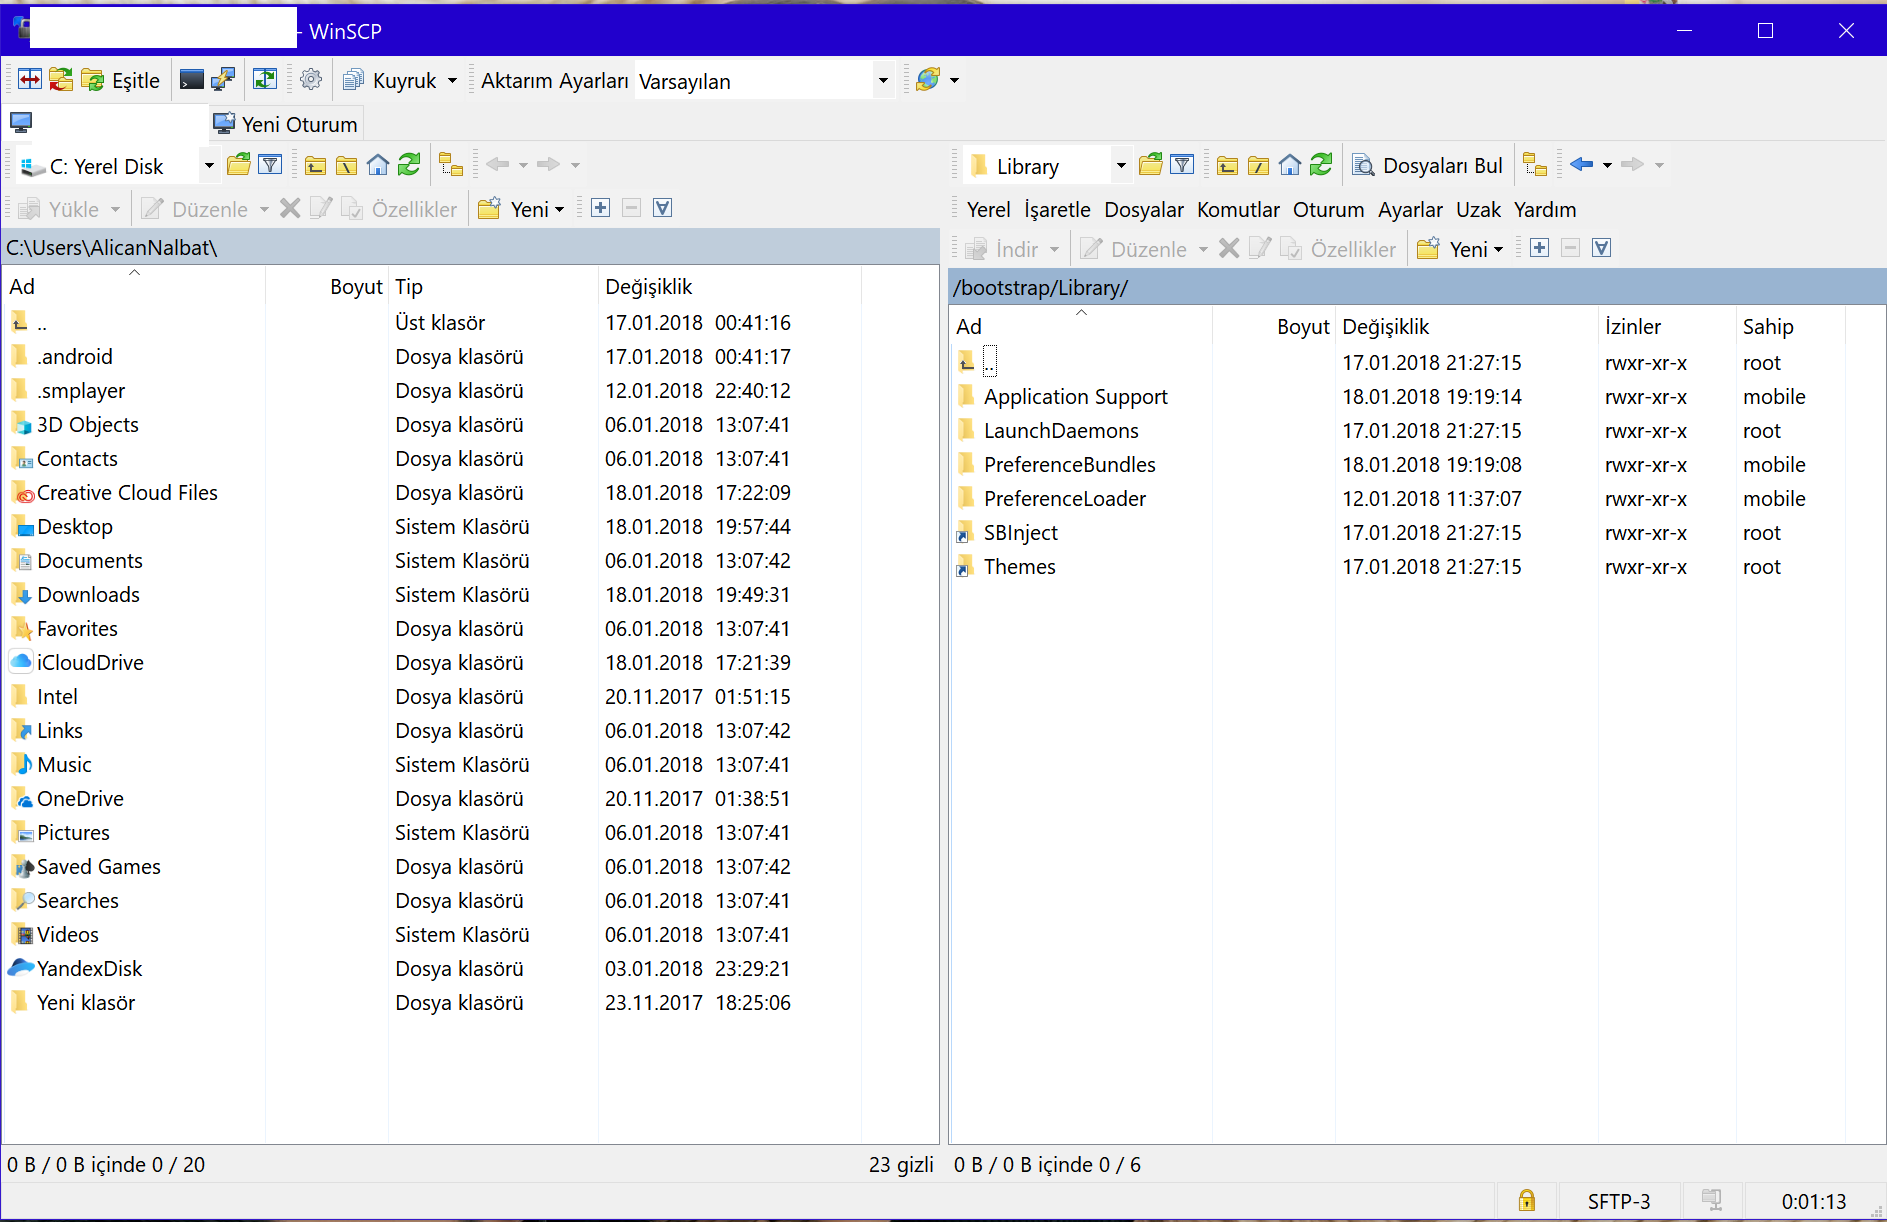Open the Uzak menu
Screen dimensions: 1887x1222
click(x=1478, y=209)
